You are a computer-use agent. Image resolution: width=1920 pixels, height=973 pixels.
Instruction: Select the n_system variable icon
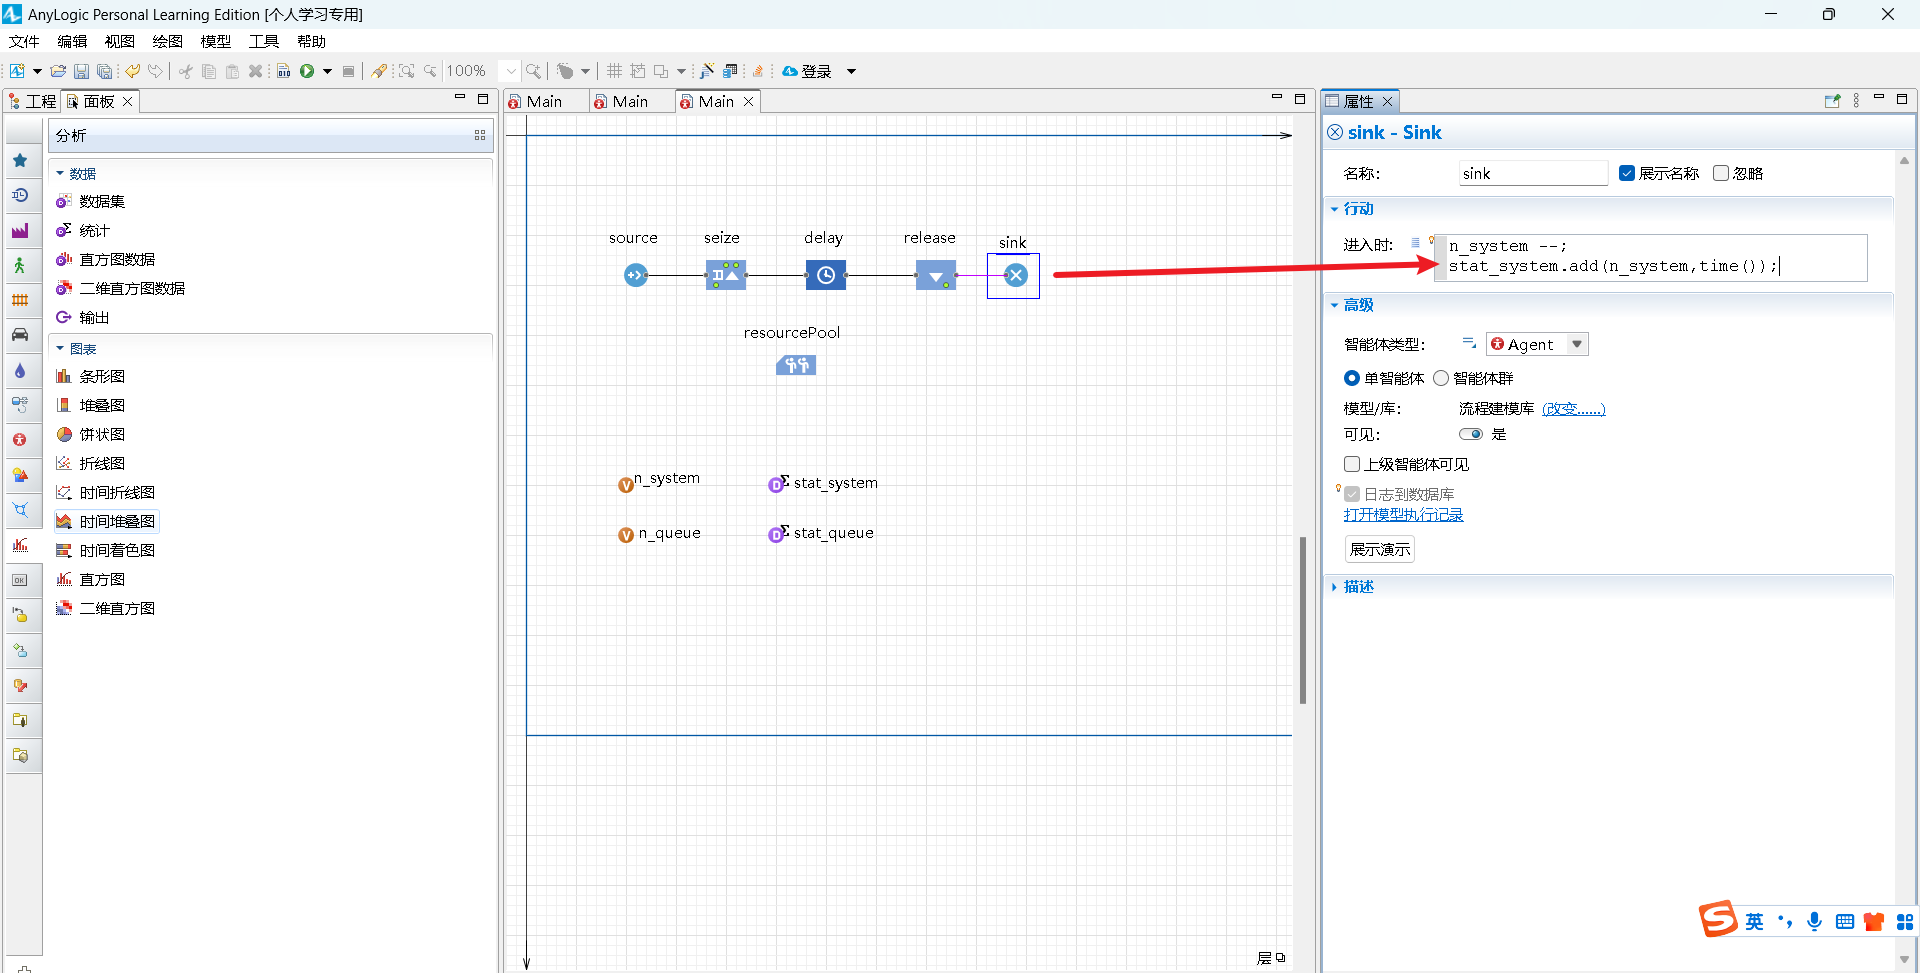[626, 485]
